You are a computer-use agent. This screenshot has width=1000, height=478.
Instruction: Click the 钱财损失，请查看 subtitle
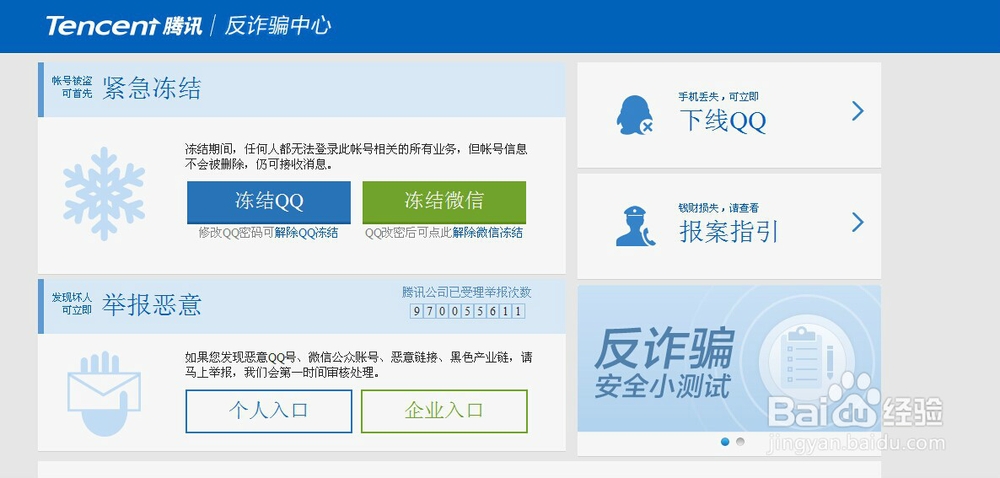click(718, 208)
